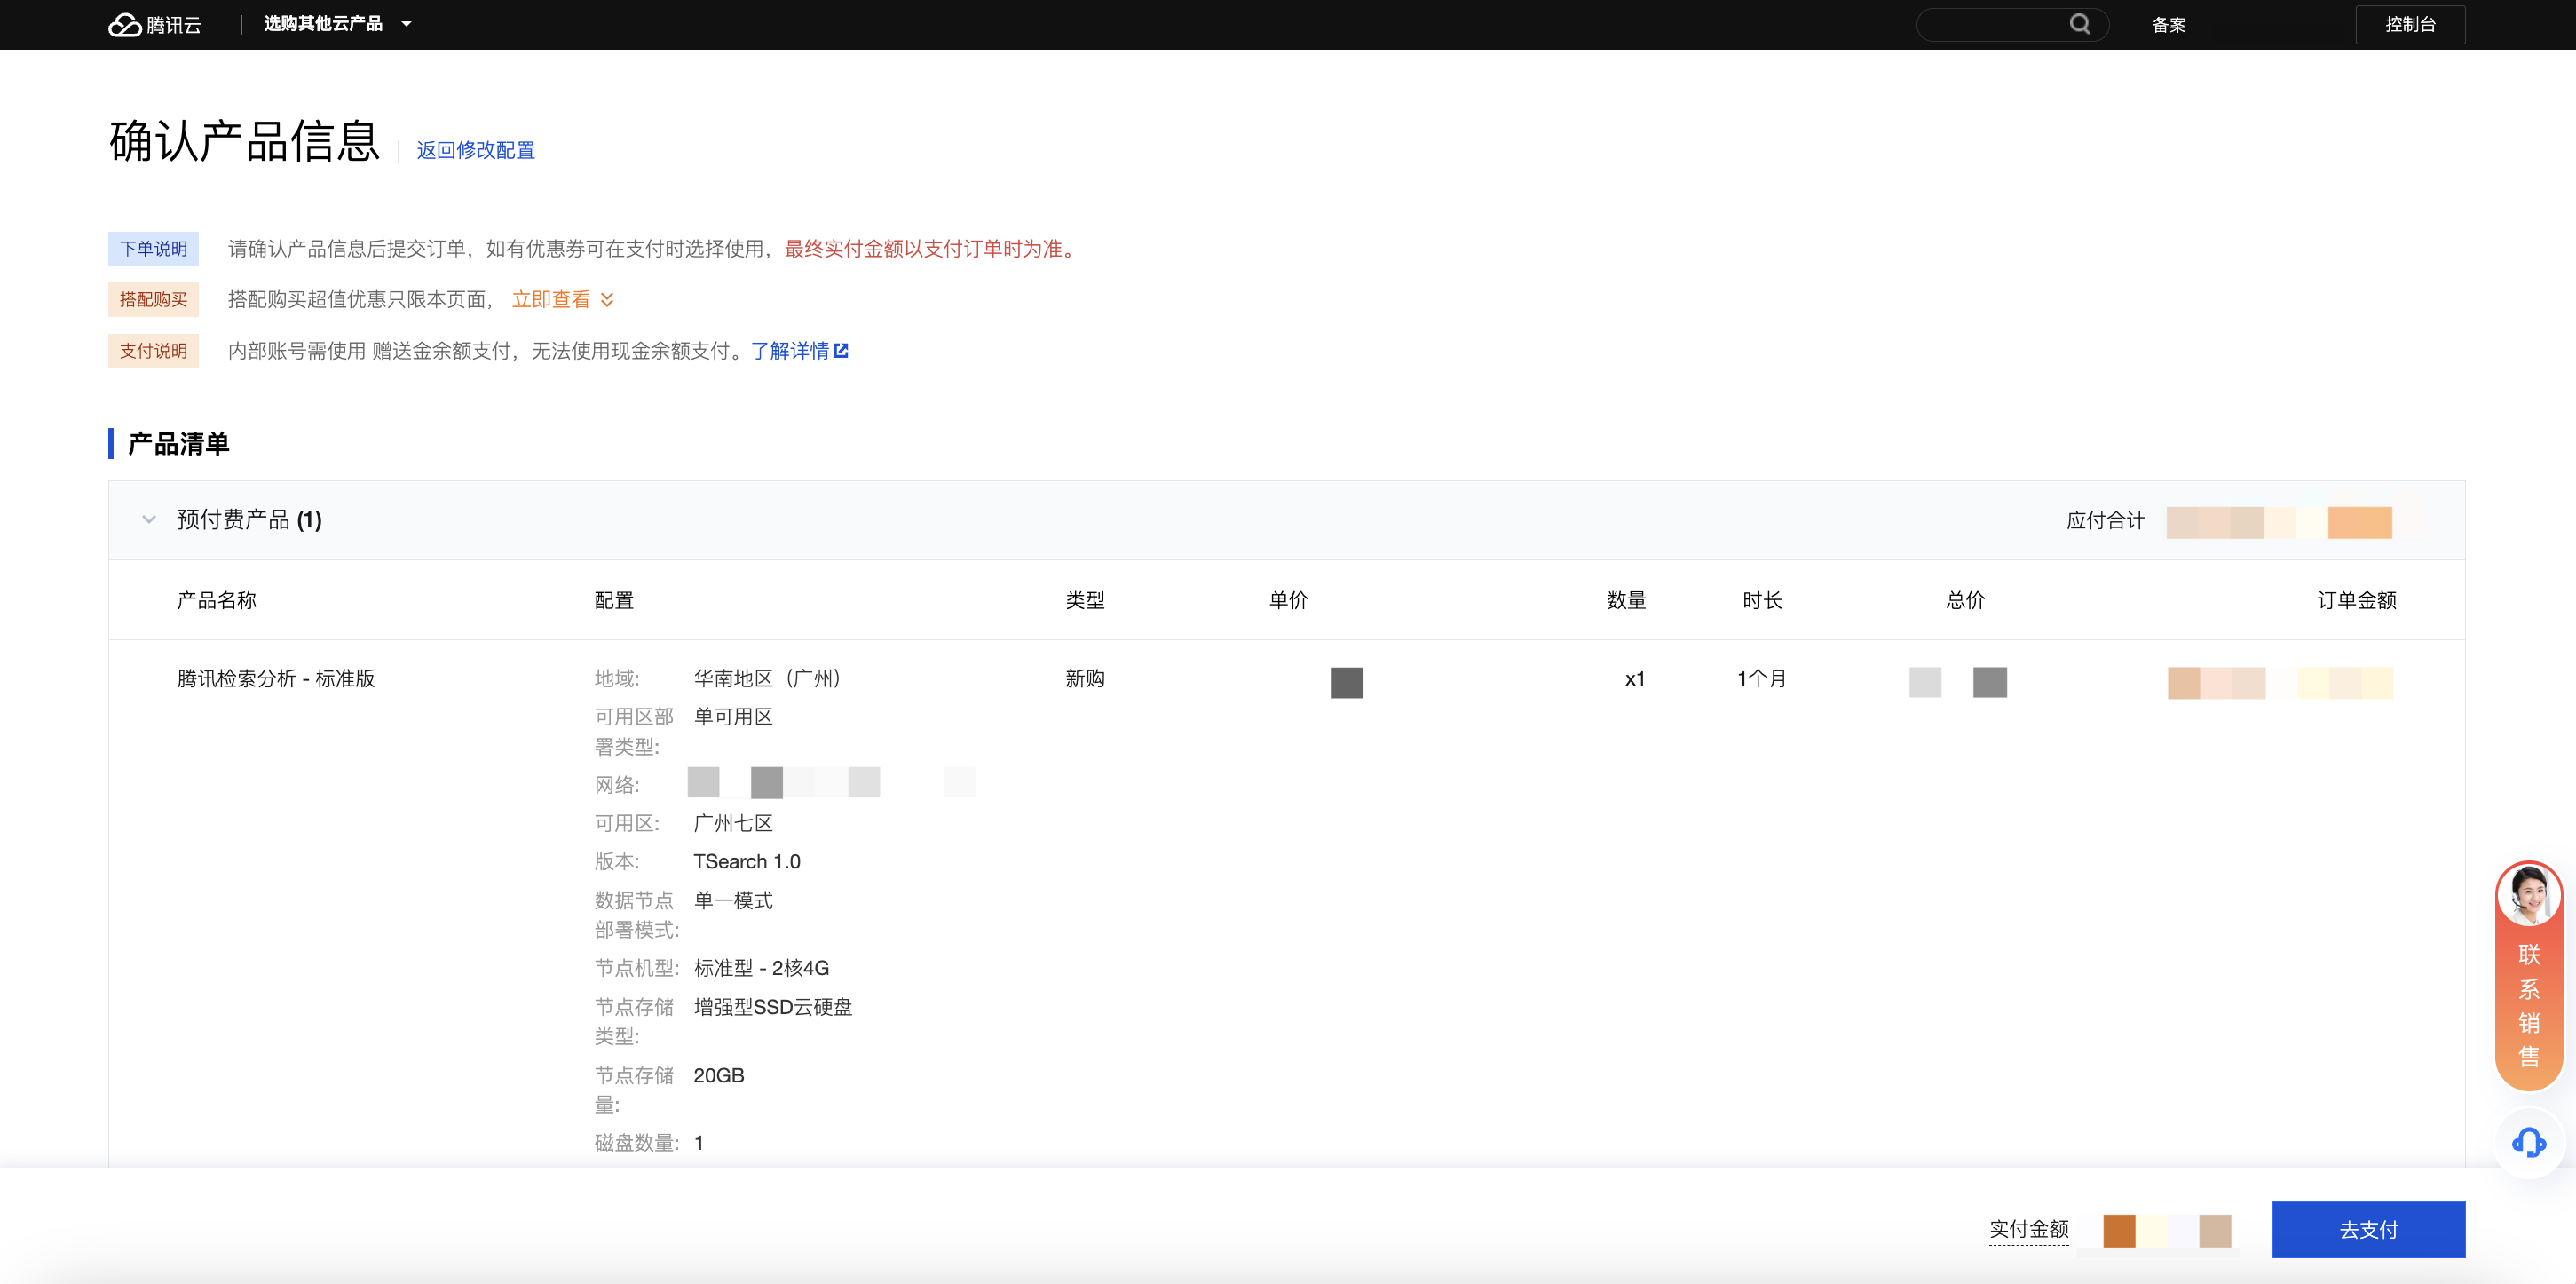Click the search magnifier icon
2576x1284 pixels.
[2079, 24]
